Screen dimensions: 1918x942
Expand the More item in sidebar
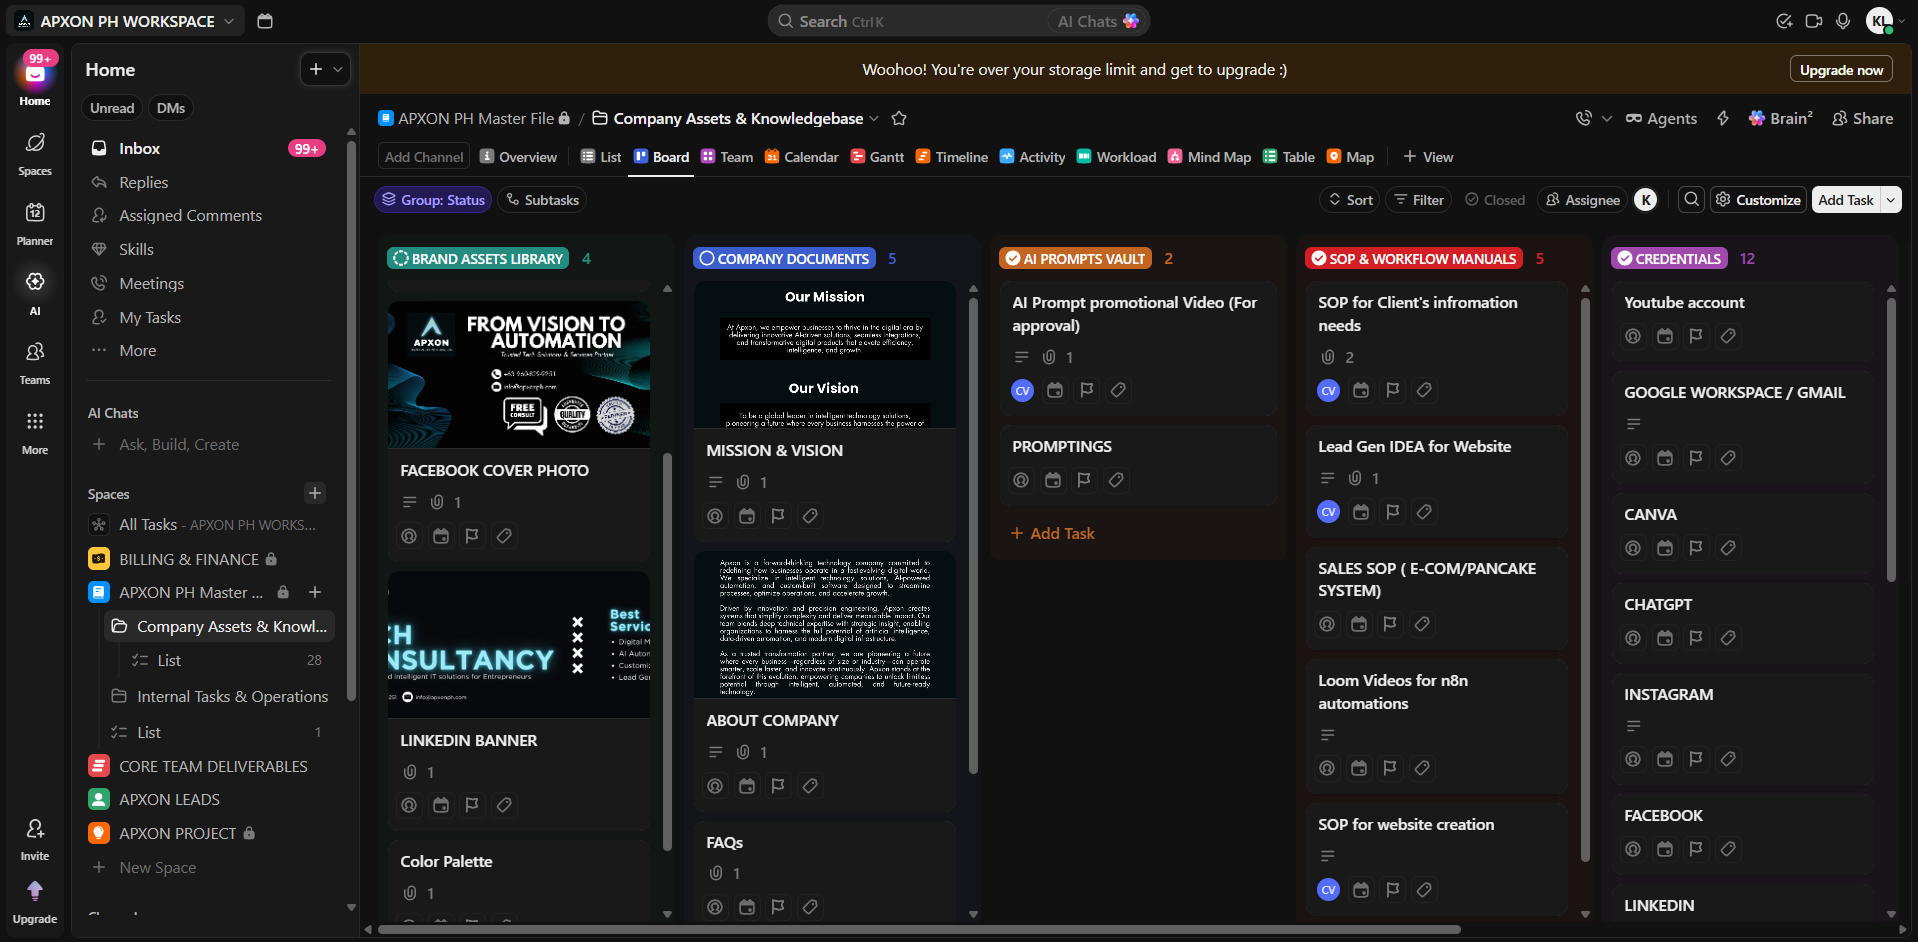coord(138,351)
